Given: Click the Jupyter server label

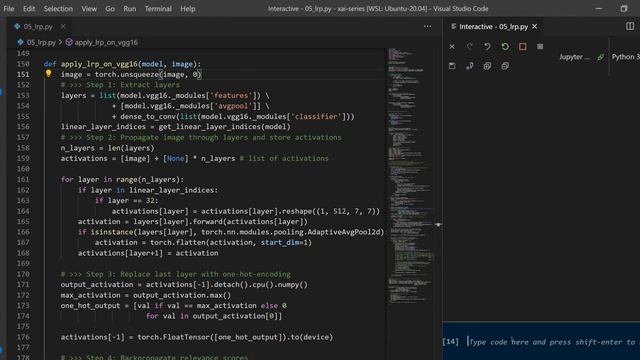Looking at the screenshot, I should click(574, 57).
